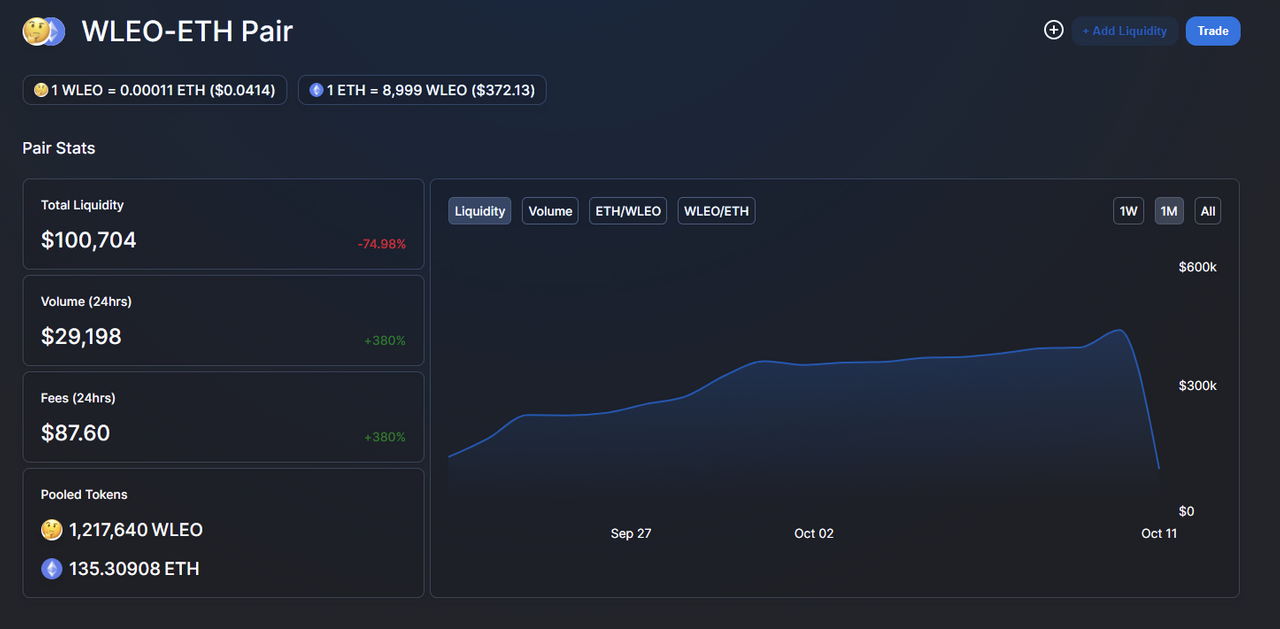Click the Oct 11 date label
Screen dimensions: 1280x629
[1159, 533]
